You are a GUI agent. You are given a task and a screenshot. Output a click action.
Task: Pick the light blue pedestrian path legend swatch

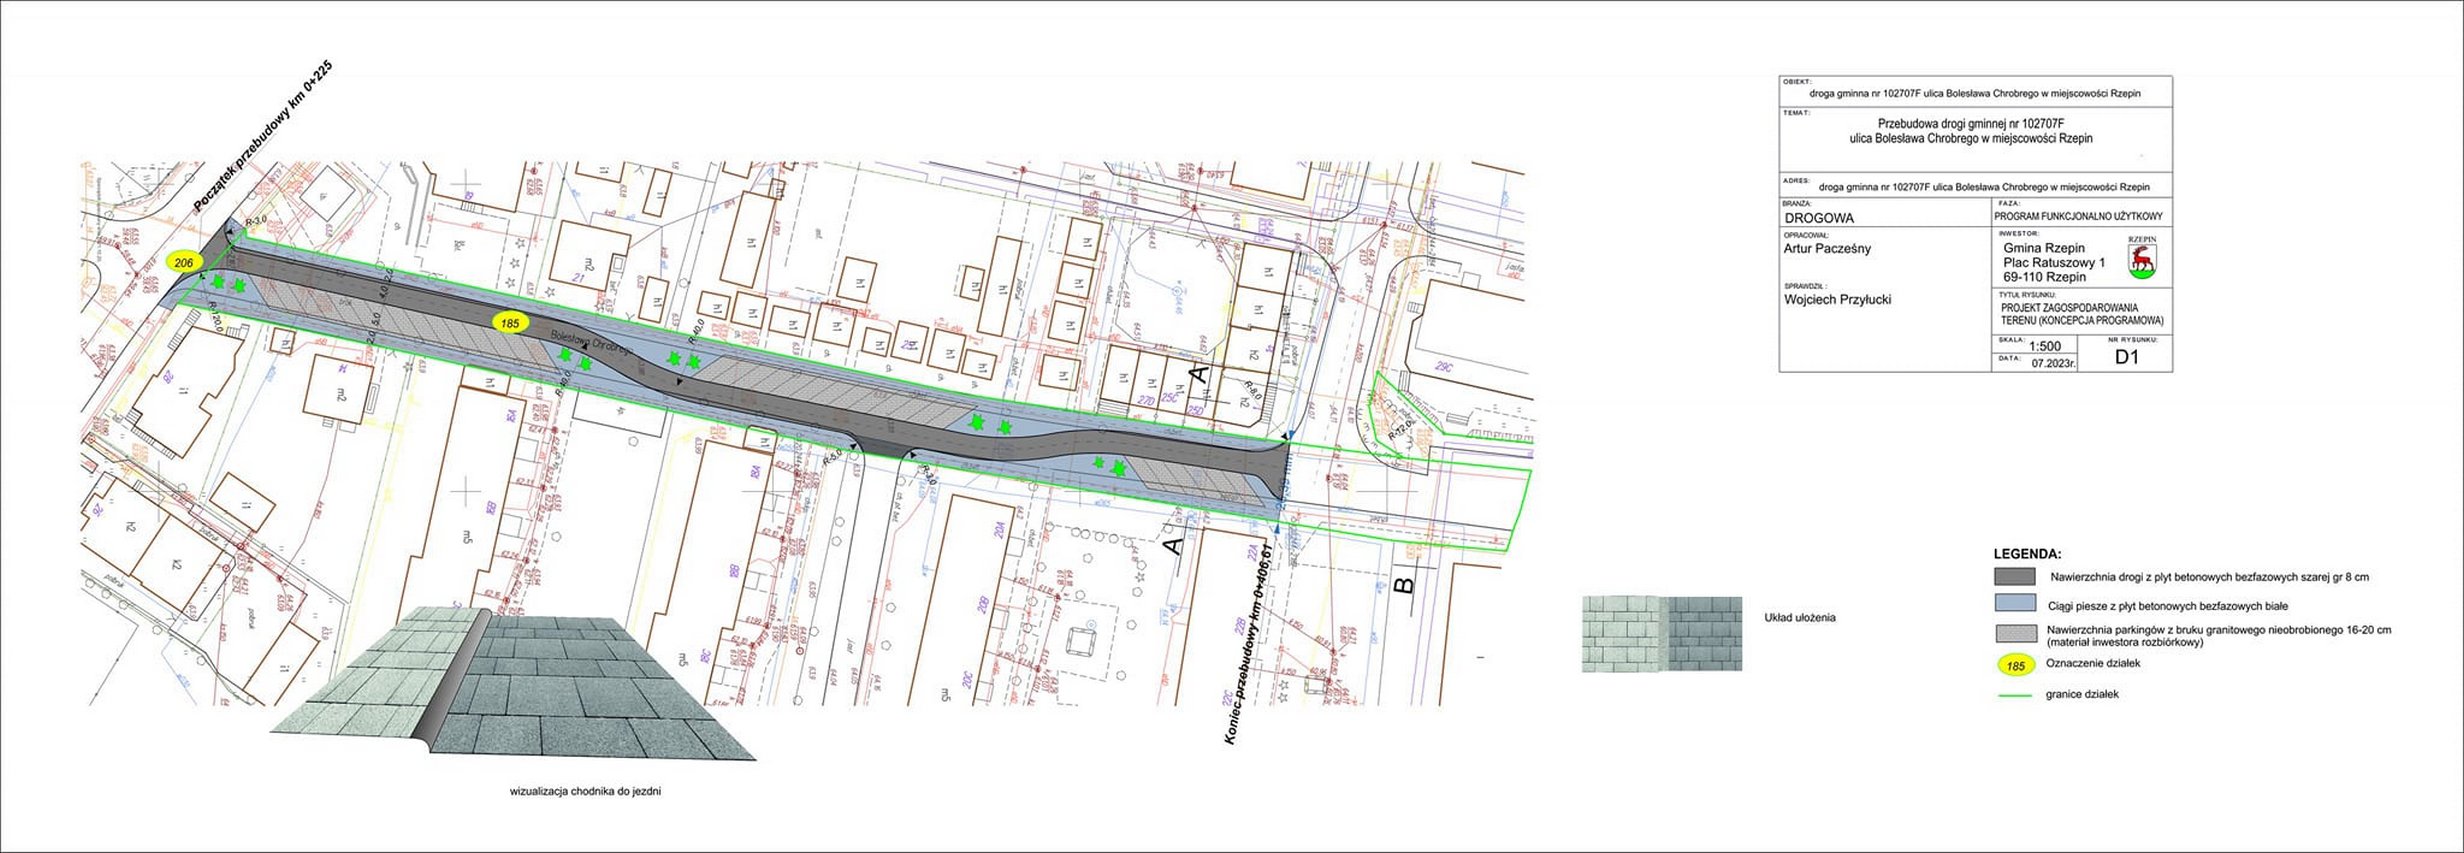[2014, 604]
